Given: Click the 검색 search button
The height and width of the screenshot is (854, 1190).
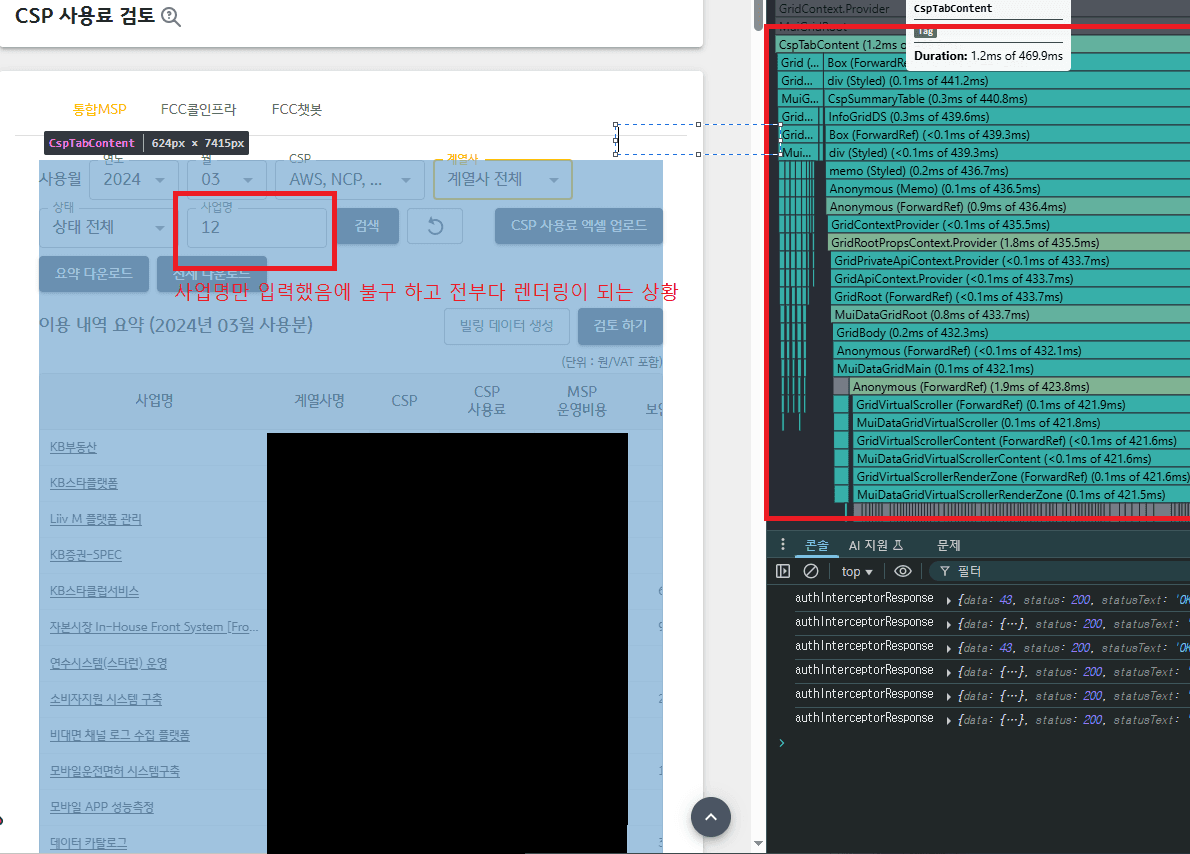Looking at the screenshot, I should [367, 226].
